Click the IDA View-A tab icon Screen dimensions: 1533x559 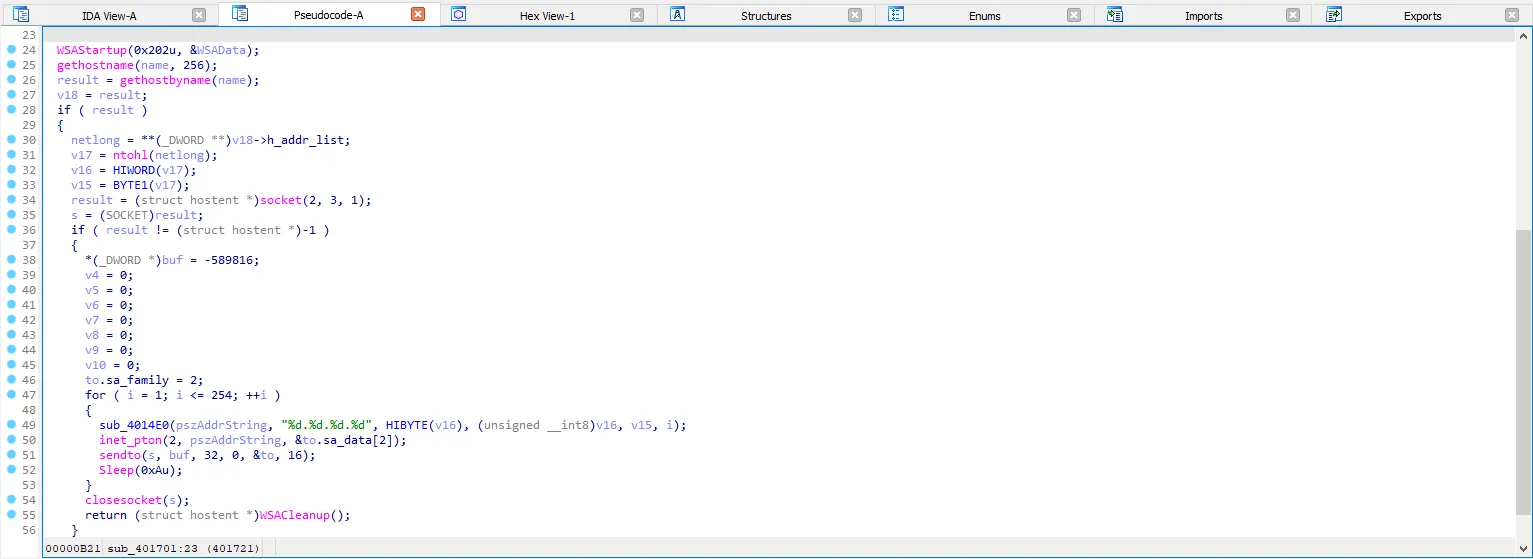pos(20,15)
